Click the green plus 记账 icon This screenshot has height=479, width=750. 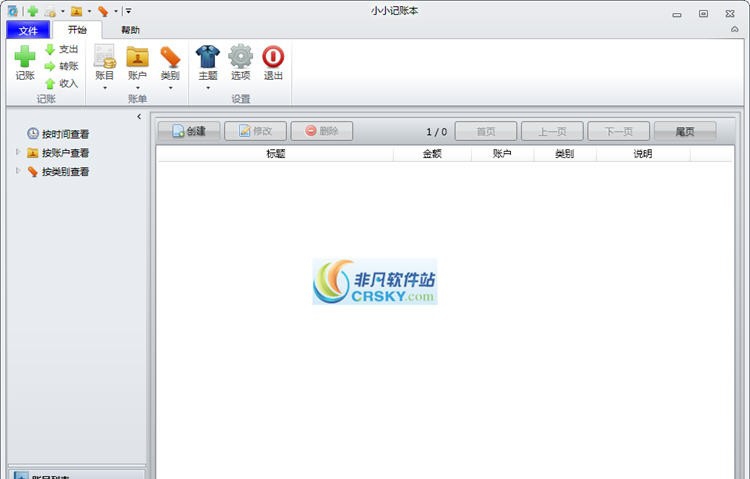click(25, 58)
